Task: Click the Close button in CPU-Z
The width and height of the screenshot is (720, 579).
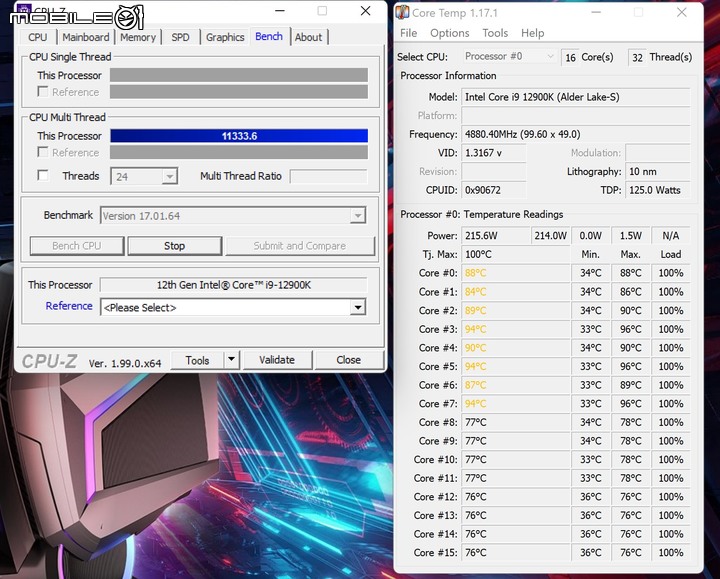Action: pyautogui.click(x=349, y=360)
